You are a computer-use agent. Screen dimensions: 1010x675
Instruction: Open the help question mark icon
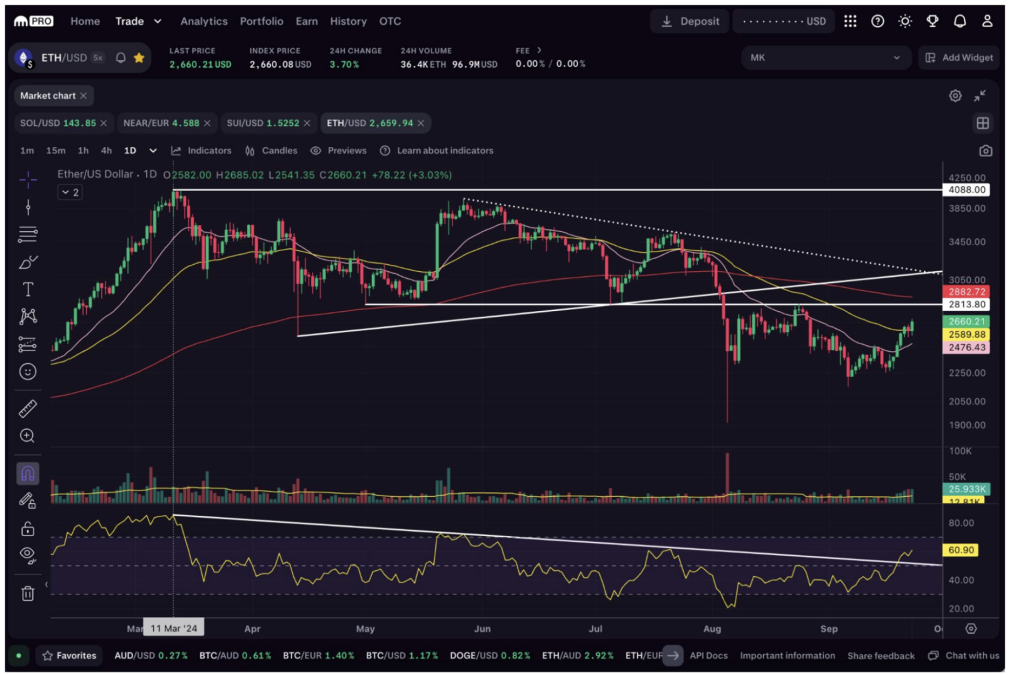[x=877, y=21]
